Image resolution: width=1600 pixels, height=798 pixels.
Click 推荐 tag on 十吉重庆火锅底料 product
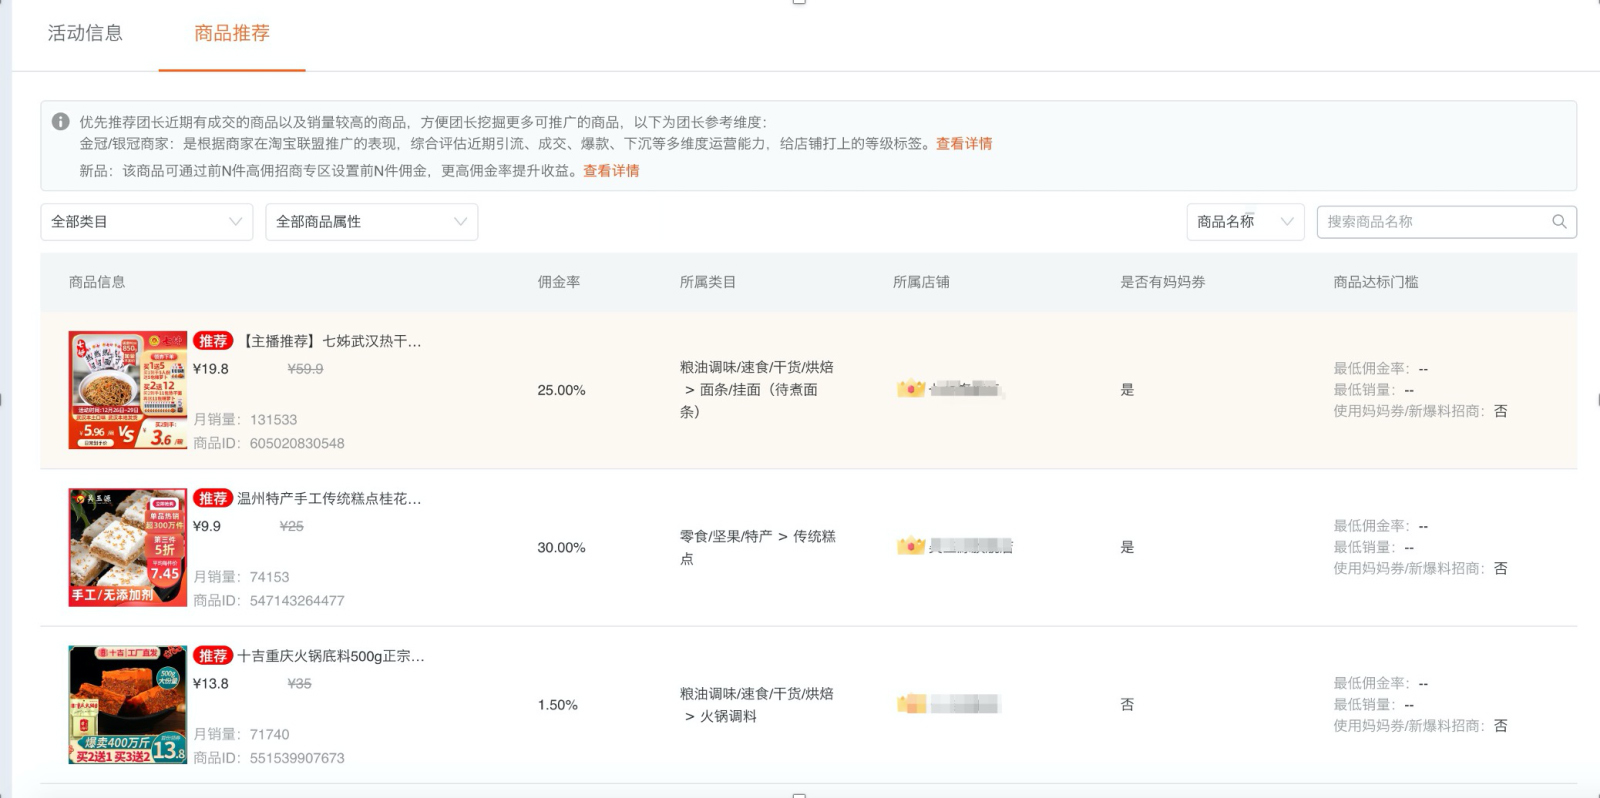212,656
